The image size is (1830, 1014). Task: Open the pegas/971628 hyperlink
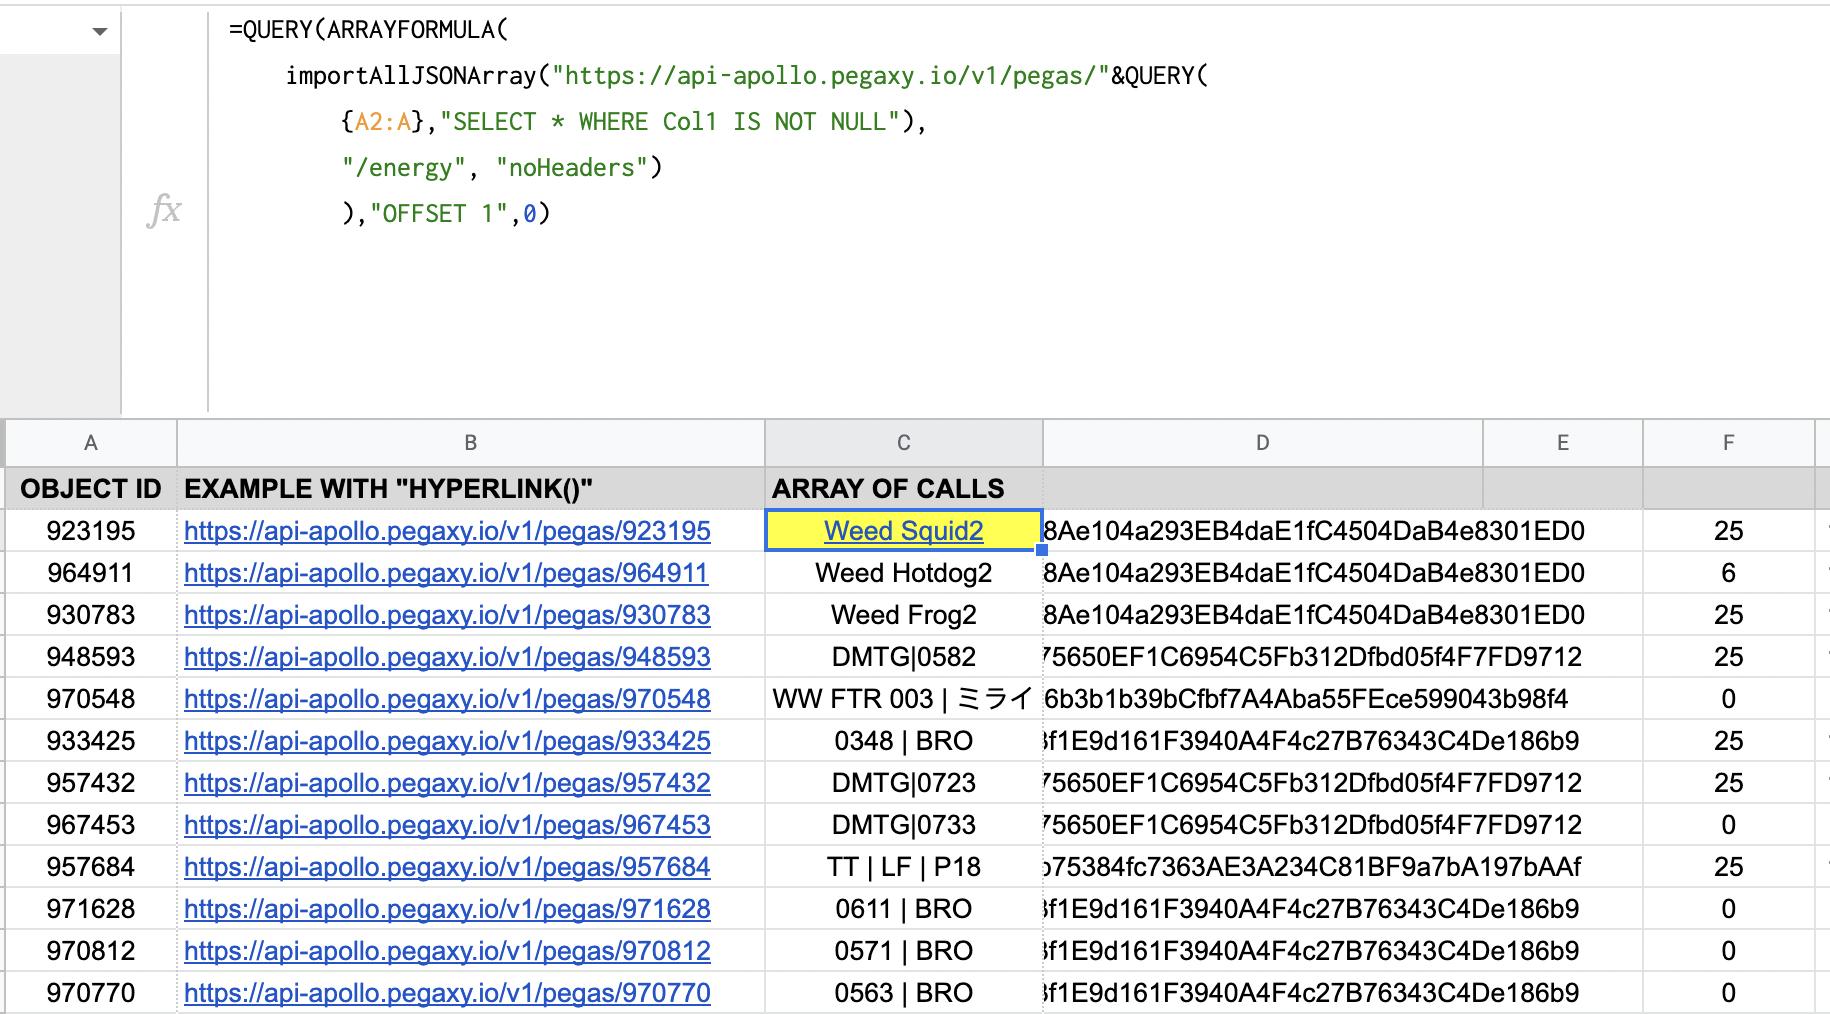point(447,909)
